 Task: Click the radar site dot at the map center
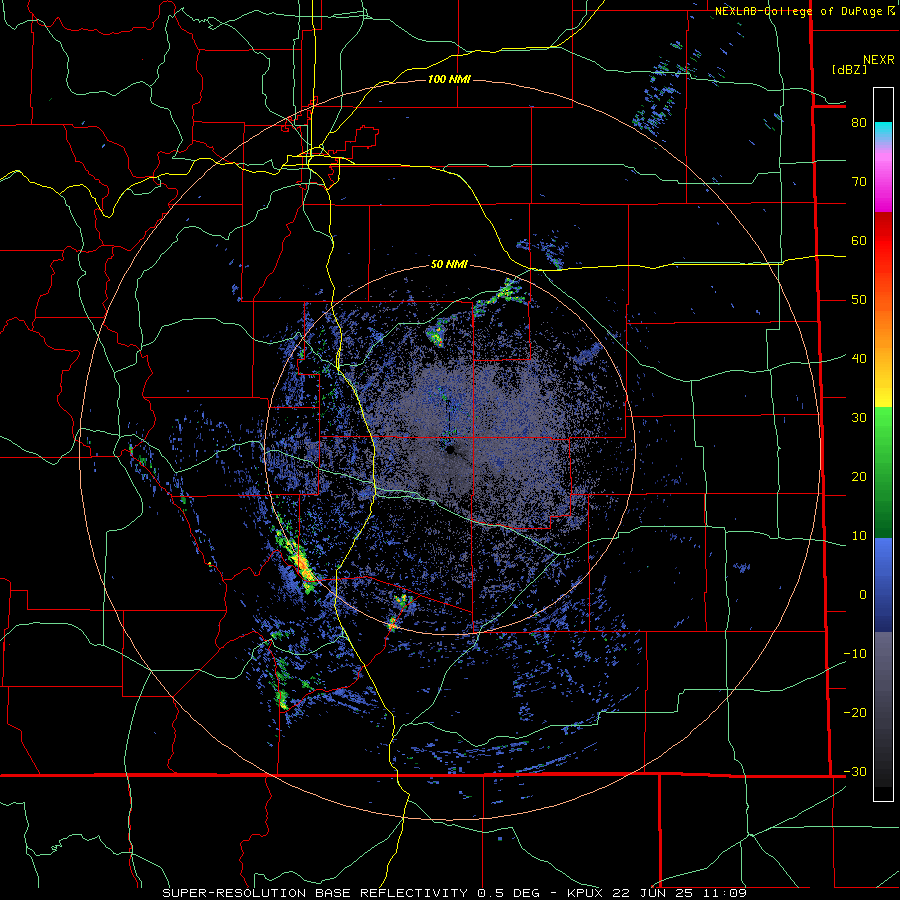click(x=449, y=449)
